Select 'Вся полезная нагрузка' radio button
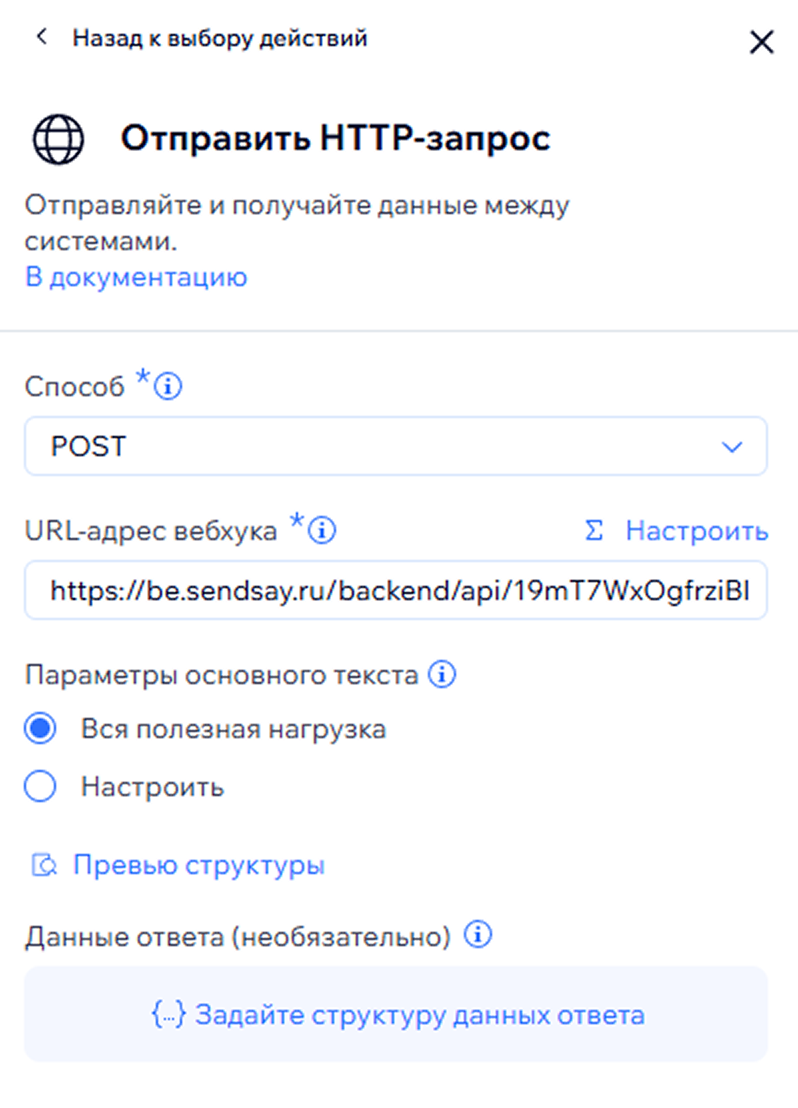Screen dimensions: 798x1108 (41, 729)
